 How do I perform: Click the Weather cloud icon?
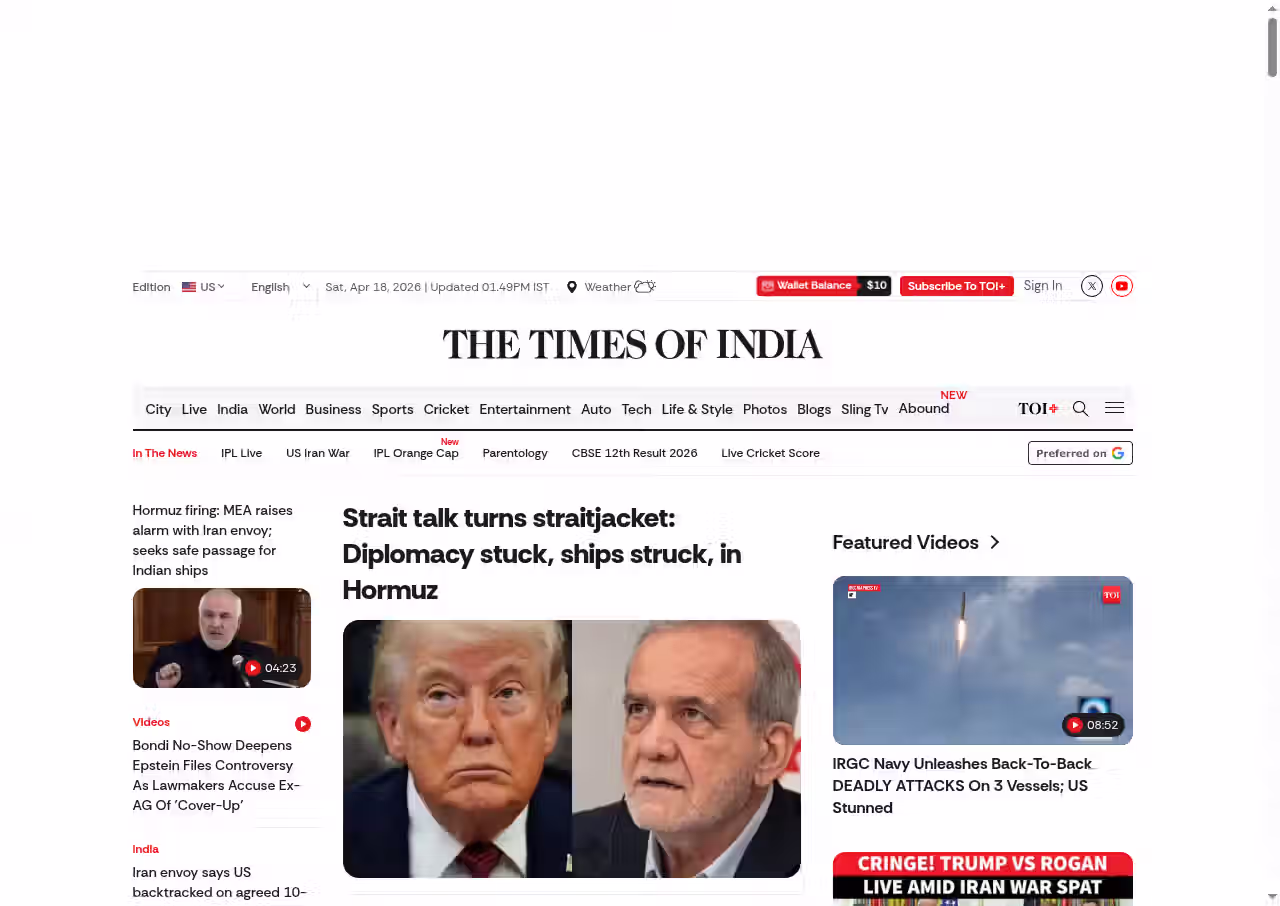click(645, 286)
